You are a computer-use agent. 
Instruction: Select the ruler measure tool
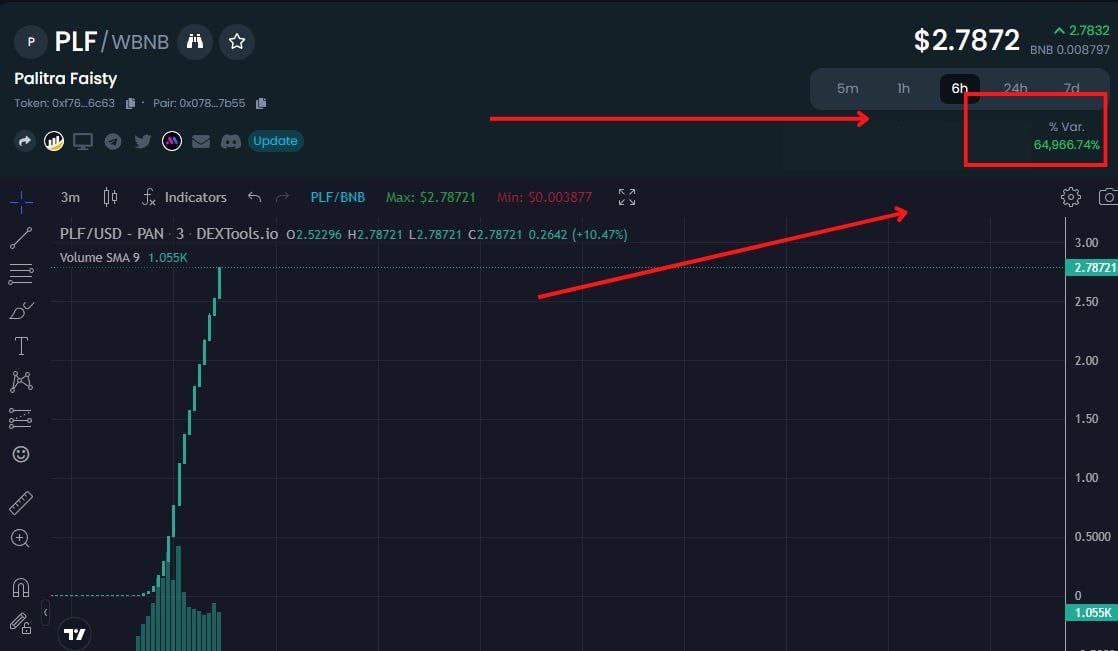pos(21,503)
